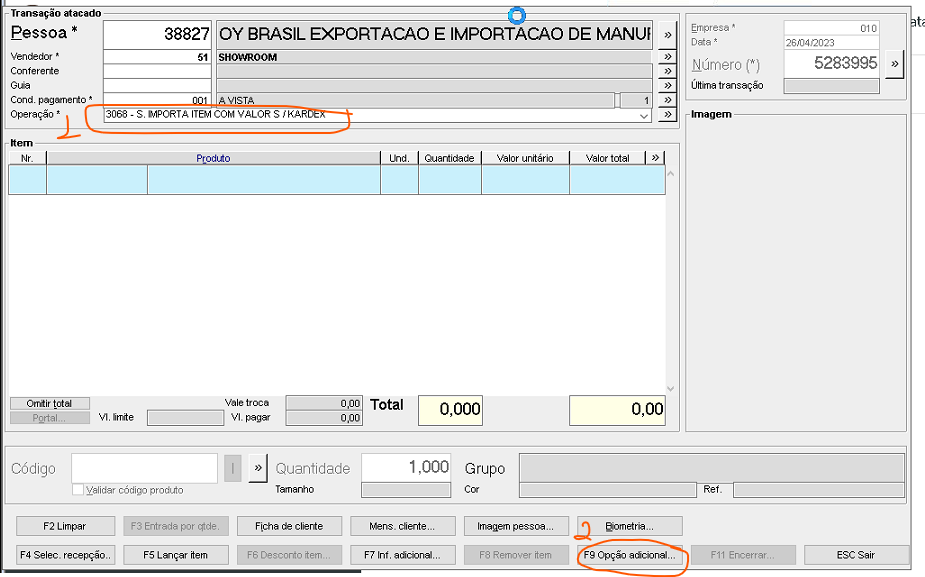This screenshot has height=577, width=925.
Task: Expand the Operação dropdown list
Action: click(644, 116)
